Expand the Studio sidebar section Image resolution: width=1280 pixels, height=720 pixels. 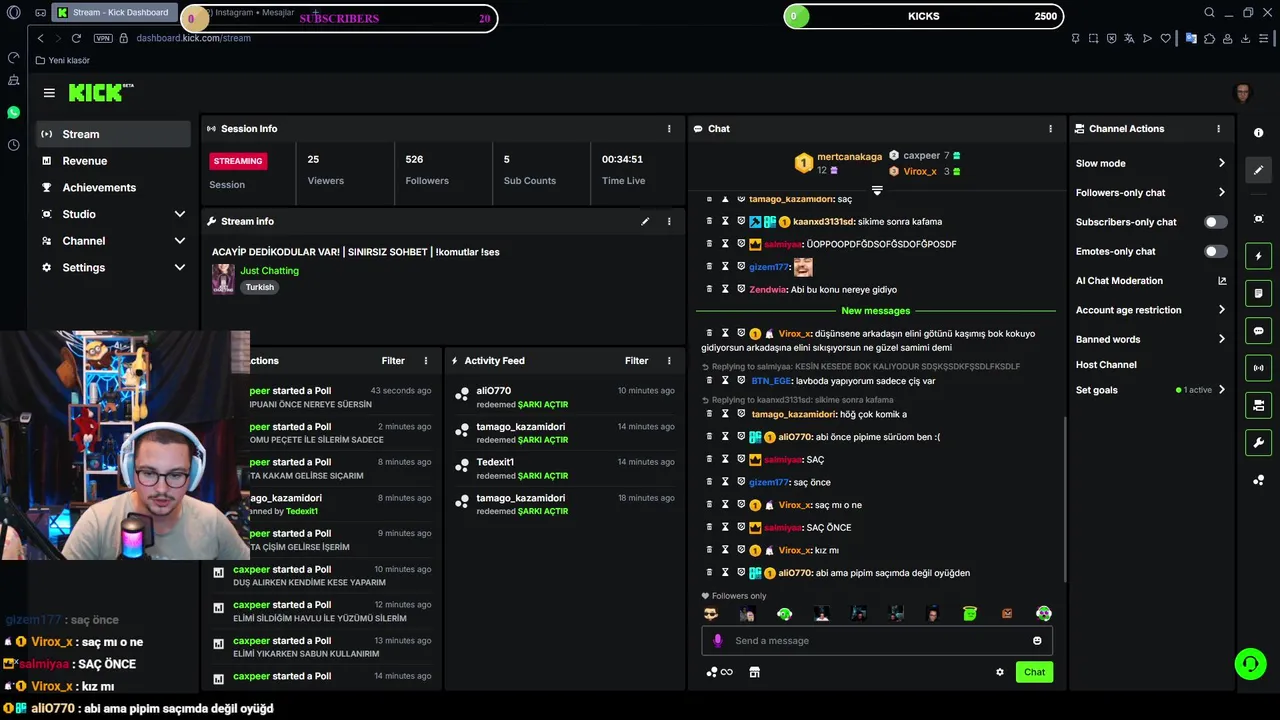click(180, 214)
